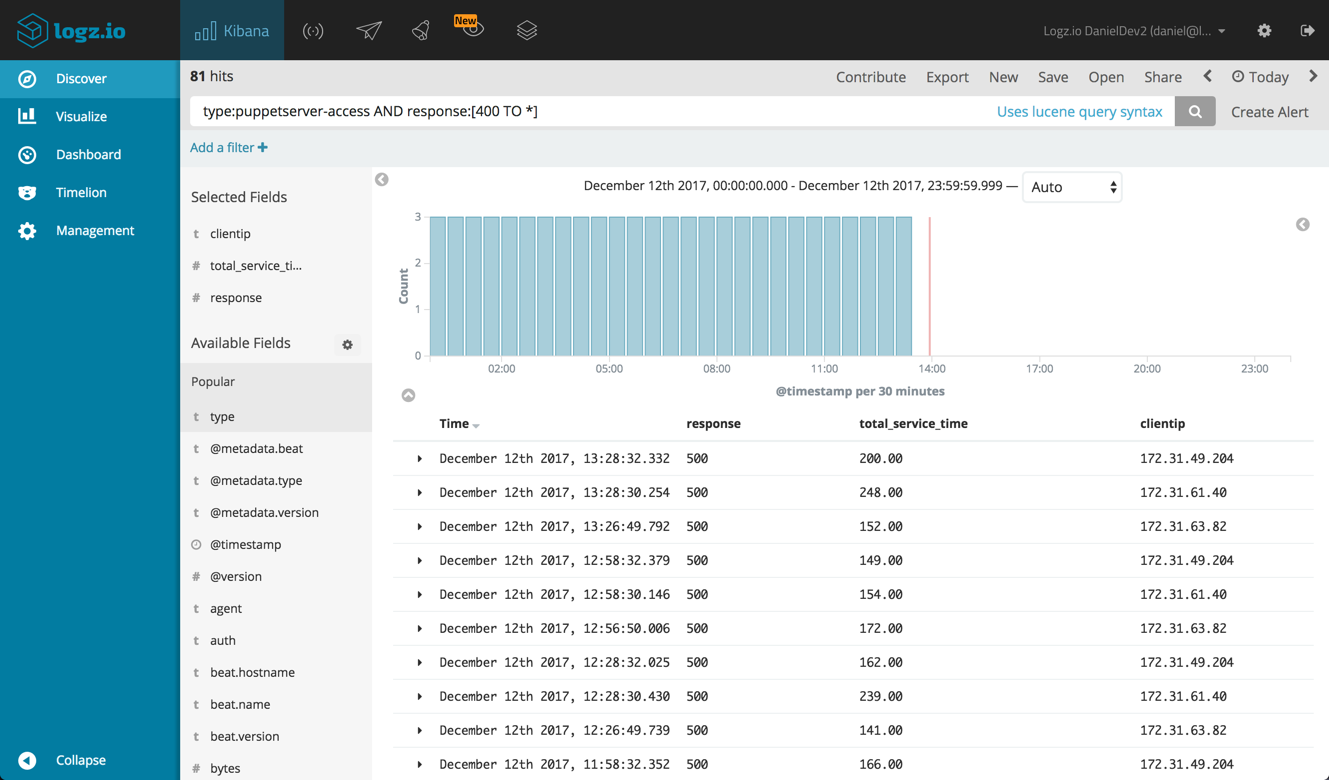Open Management in the sidebar
1329x780 pixels.
click(x=90, y=230)
